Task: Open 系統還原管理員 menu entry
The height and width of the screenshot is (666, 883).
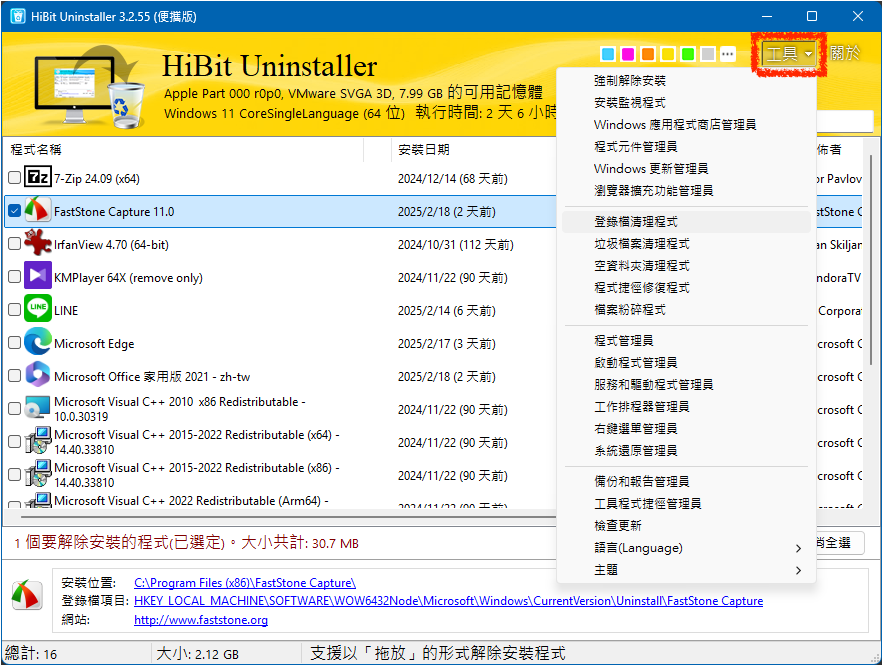Action: point(686,450)
